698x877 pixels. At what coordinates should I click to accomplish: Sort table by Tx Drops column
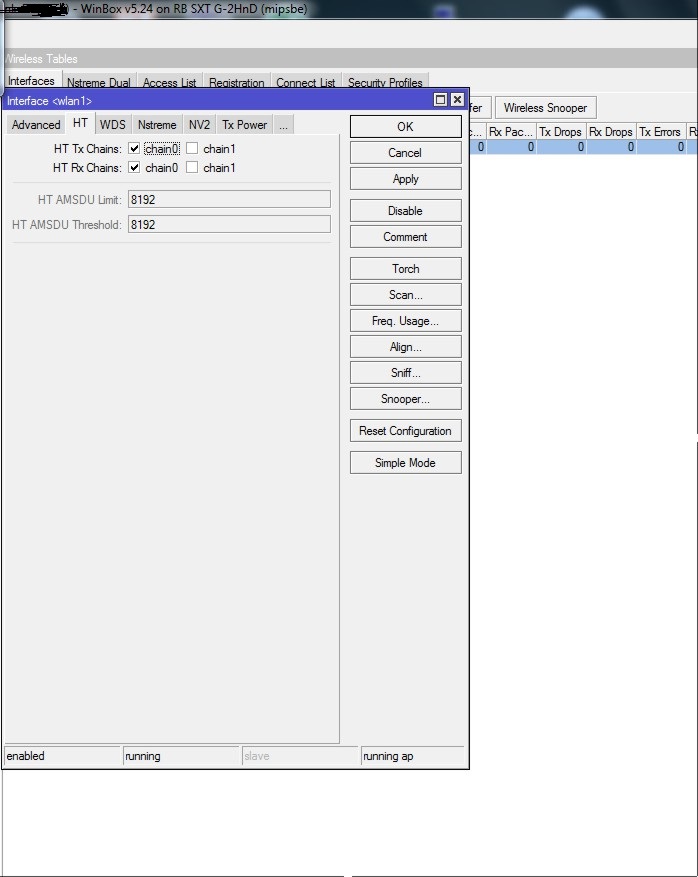560,132
